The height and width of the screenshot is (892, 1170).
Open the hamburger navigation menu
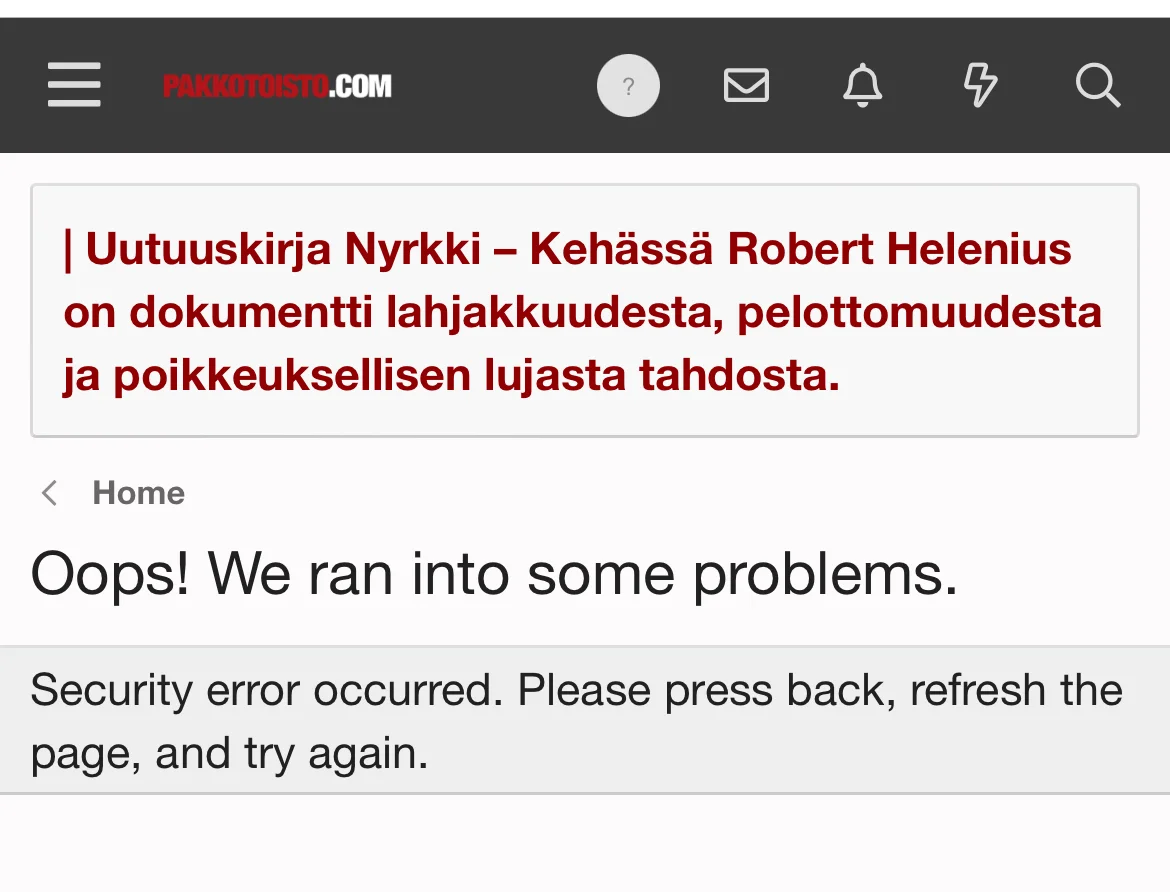pyautogui.click(x=74, y=85)
